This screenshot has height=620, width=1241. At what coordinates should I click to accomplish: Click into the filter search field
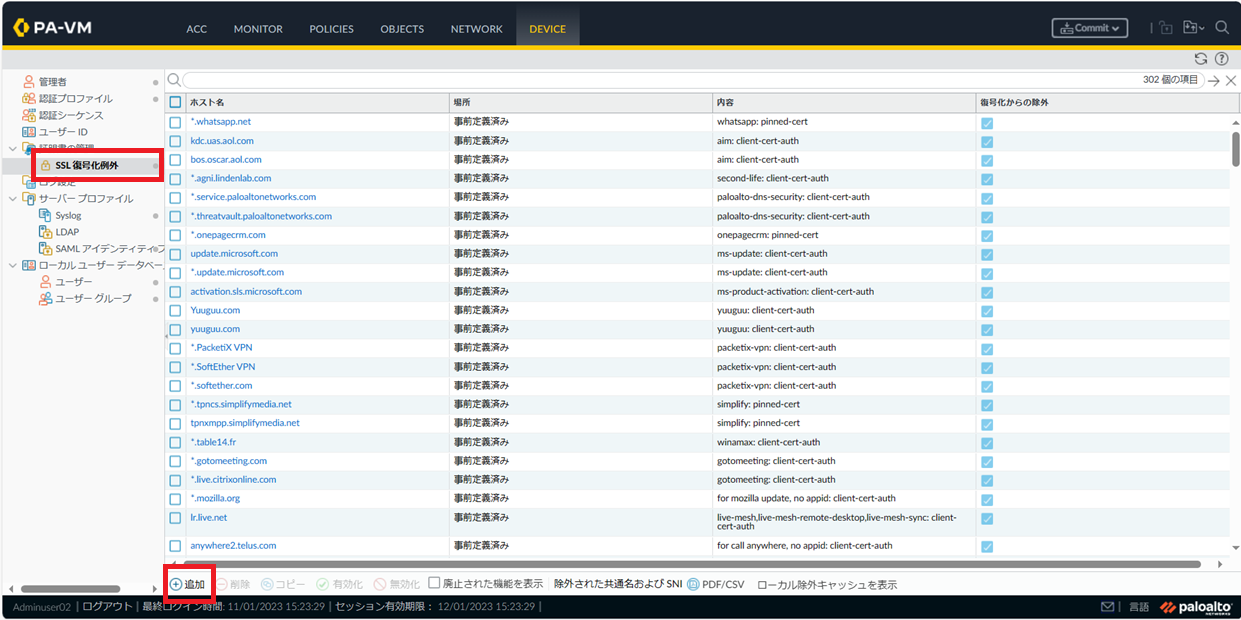coord(660,80)
